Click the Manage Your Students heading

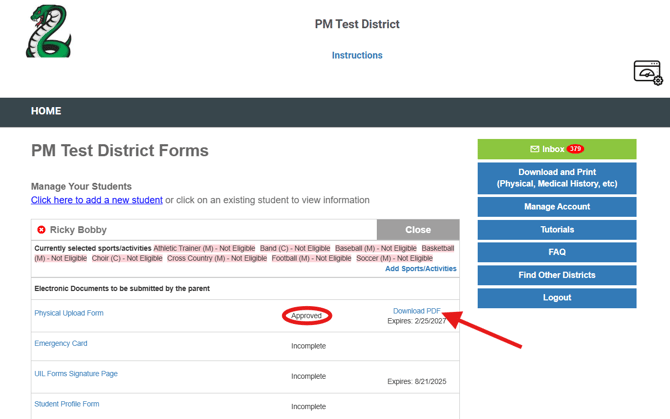tap(81, 187)
